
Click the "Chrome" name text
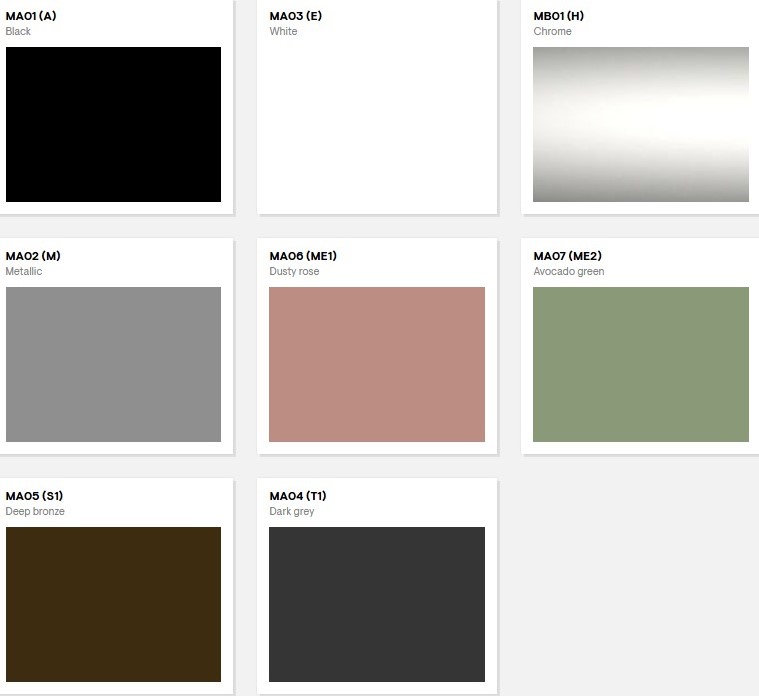point(552,32)
